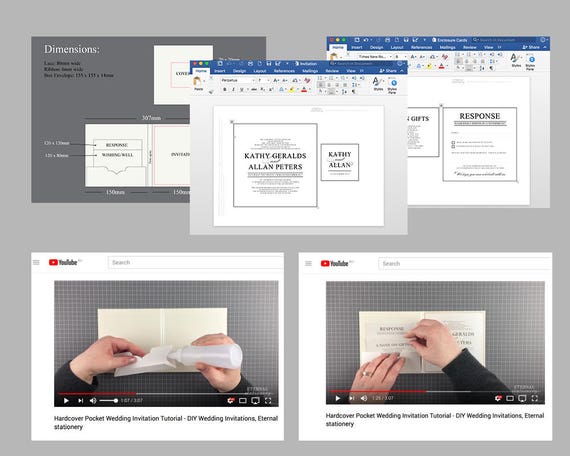Enter fullscreen on the left video
The width and height of the screenshot is (570, 456).
click(x=268, y=400)
